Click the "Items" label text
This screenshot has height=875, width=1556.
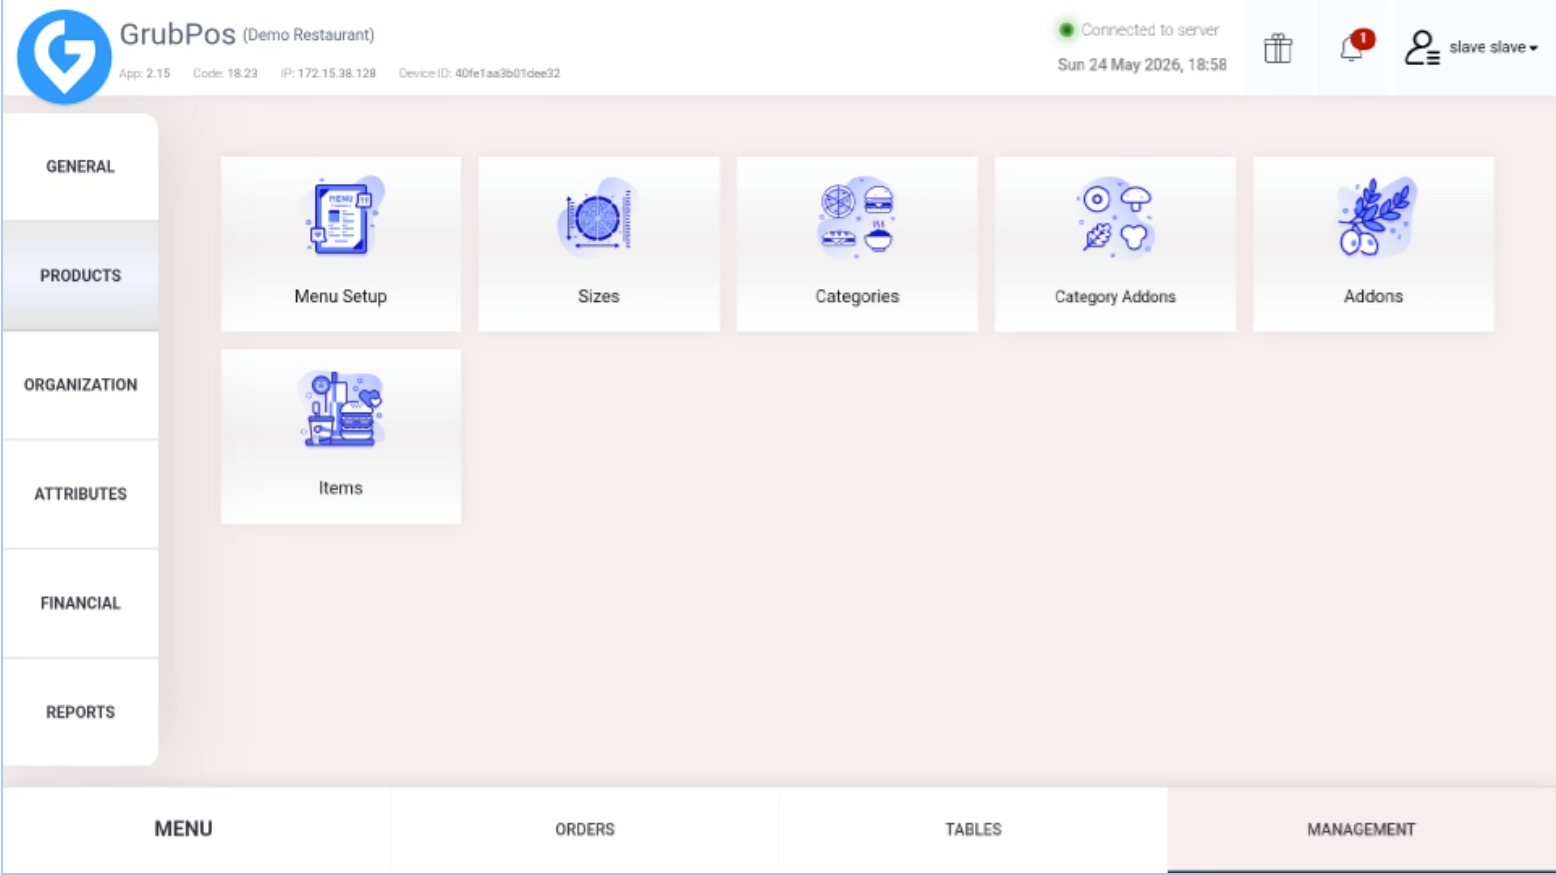coord(340,488)
